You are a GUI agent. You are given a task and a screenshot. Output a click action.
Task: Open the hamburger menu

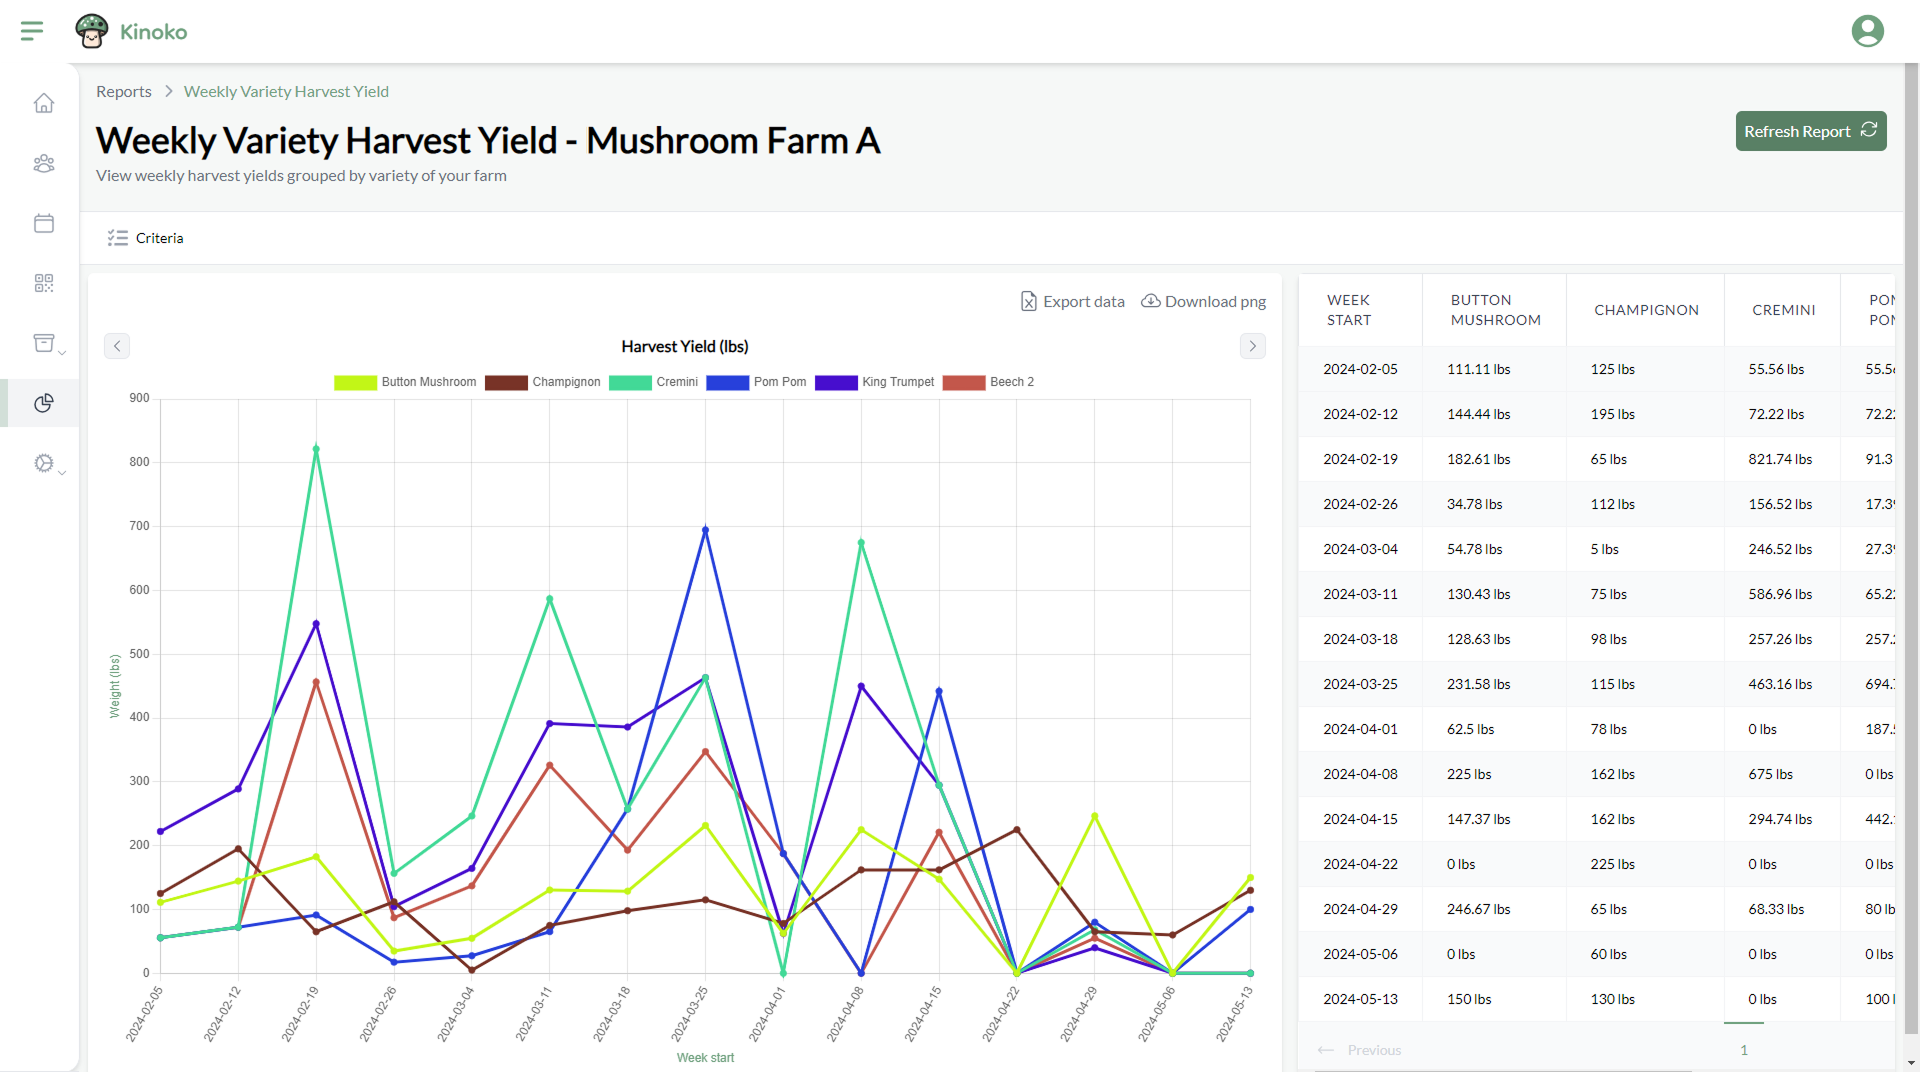pos(32,31)
